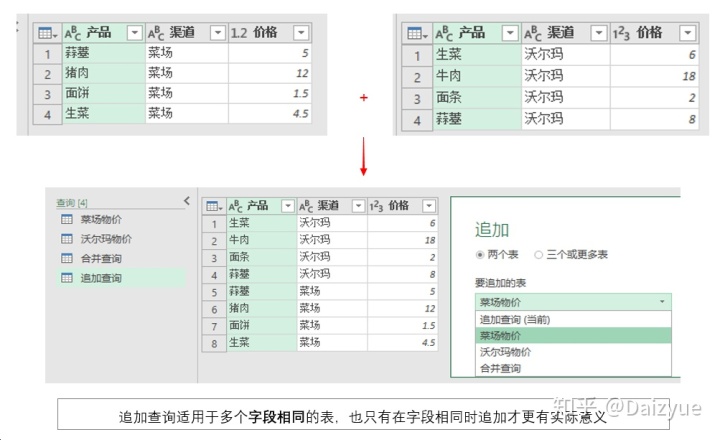Open 渠道 filter dropdown in top-left table

218,33
